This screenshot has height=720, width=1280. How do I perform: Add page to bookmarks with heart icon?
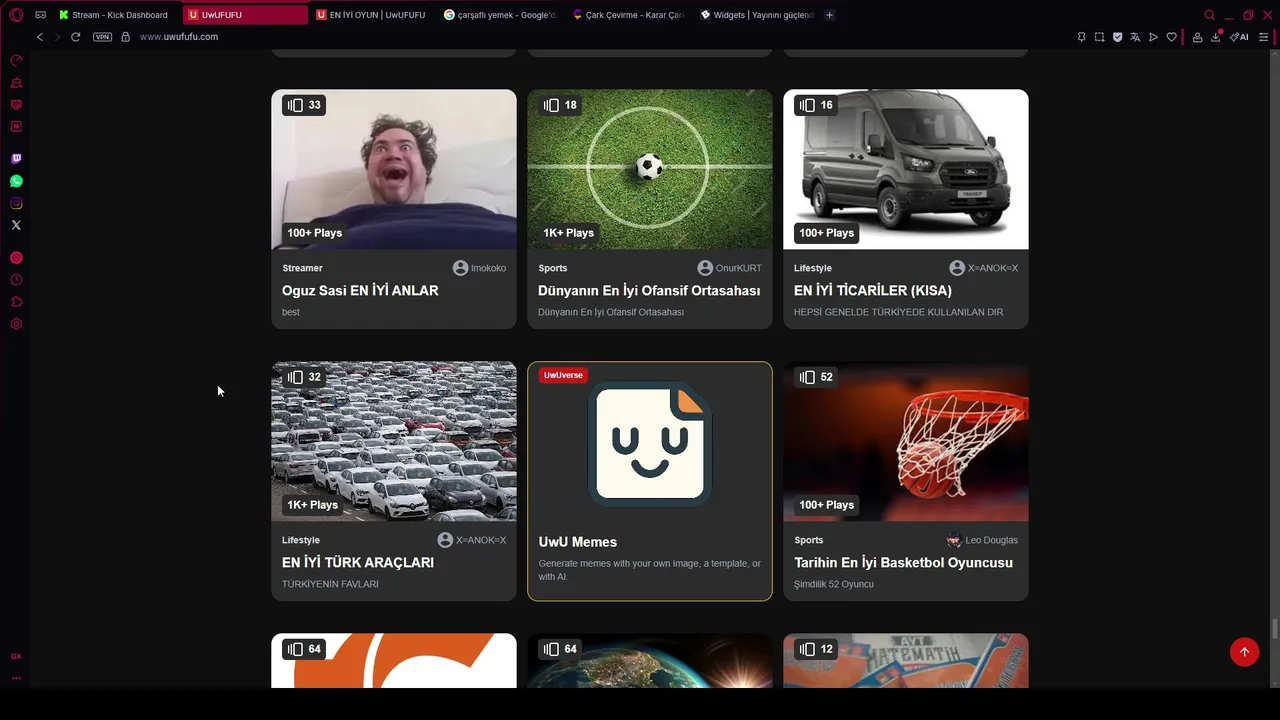point(1171,37)
